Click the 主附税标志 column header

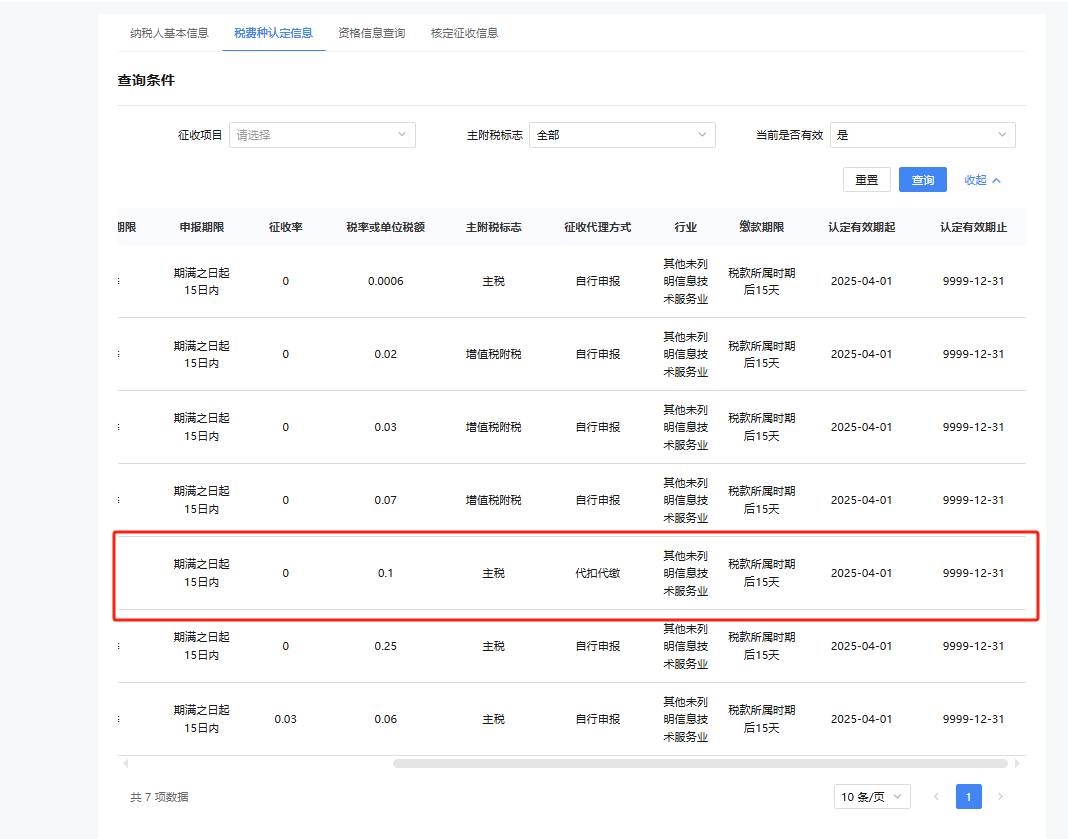click(494, 227)
